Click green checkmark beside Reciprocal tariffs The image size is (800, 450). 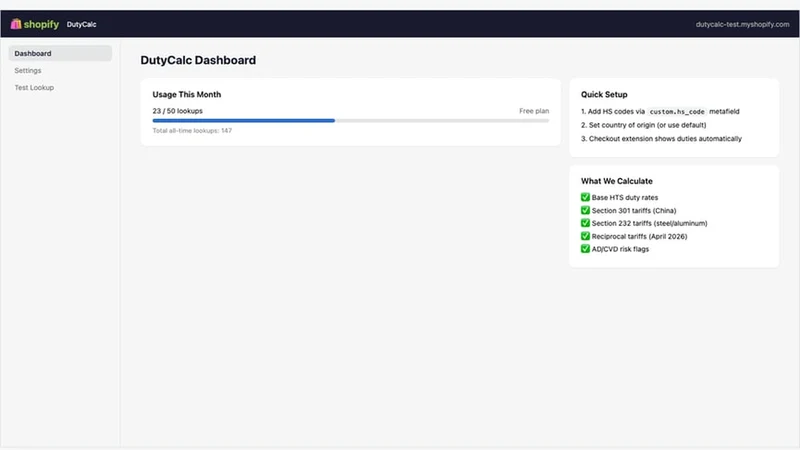click(585, 236)
